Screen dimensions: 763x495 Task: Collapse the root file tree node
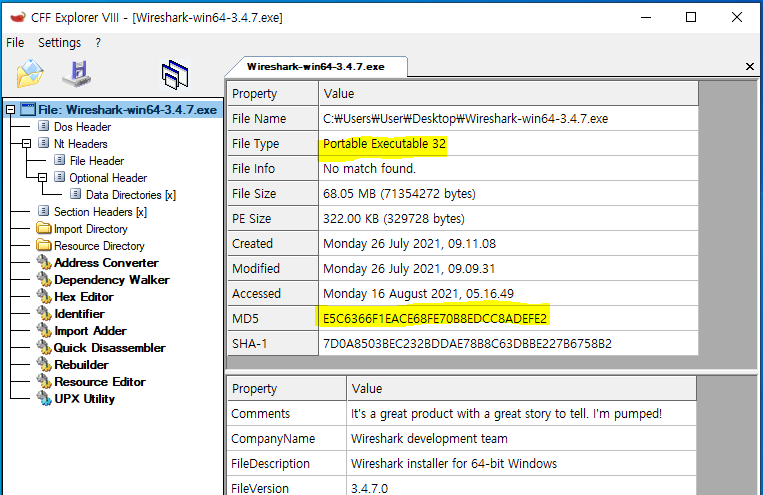tap(10, 110)
